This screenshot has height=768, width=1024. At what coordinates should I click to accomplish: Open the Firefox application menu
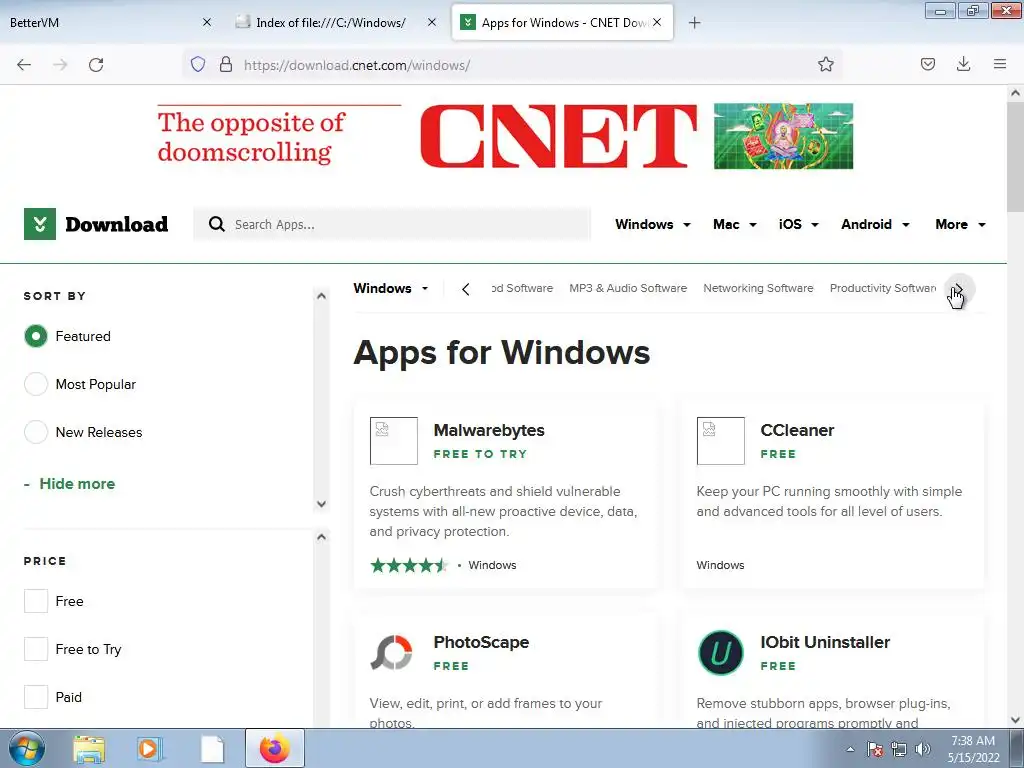1000,64
